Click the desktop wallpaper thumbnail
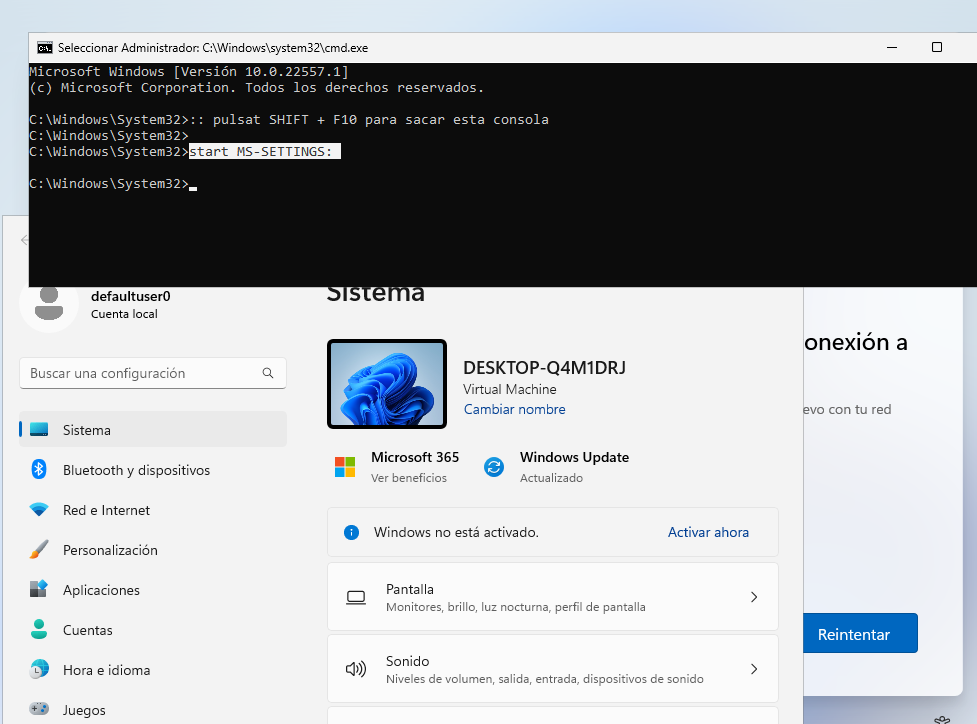The width and height of the screenshot is (977, 724). [387, 385]
